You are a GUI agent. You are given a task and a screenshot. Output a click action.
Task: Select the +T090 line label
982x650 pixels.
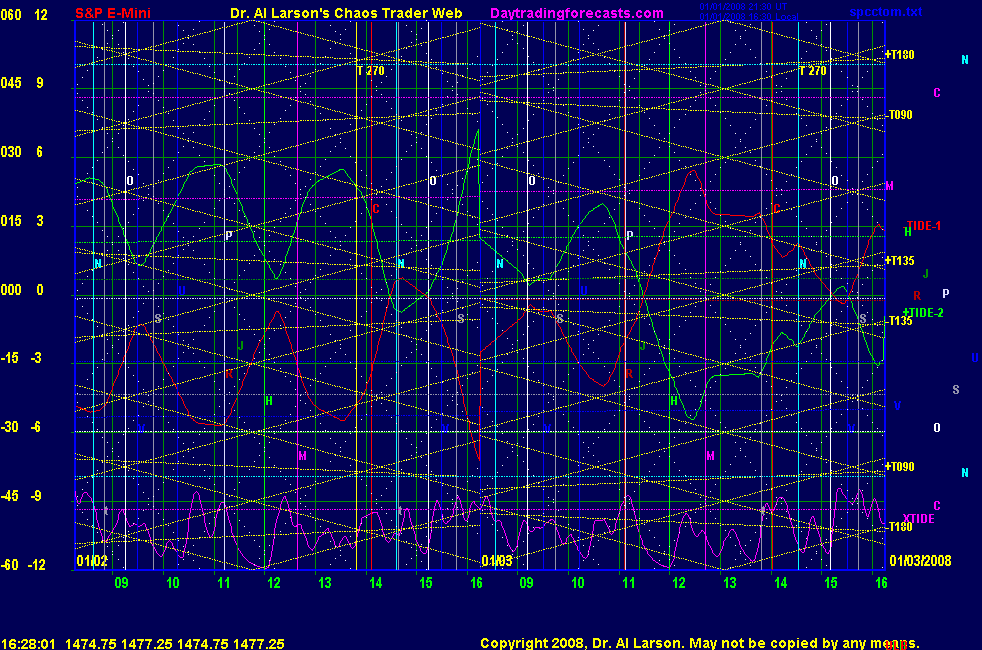(899, 467)
